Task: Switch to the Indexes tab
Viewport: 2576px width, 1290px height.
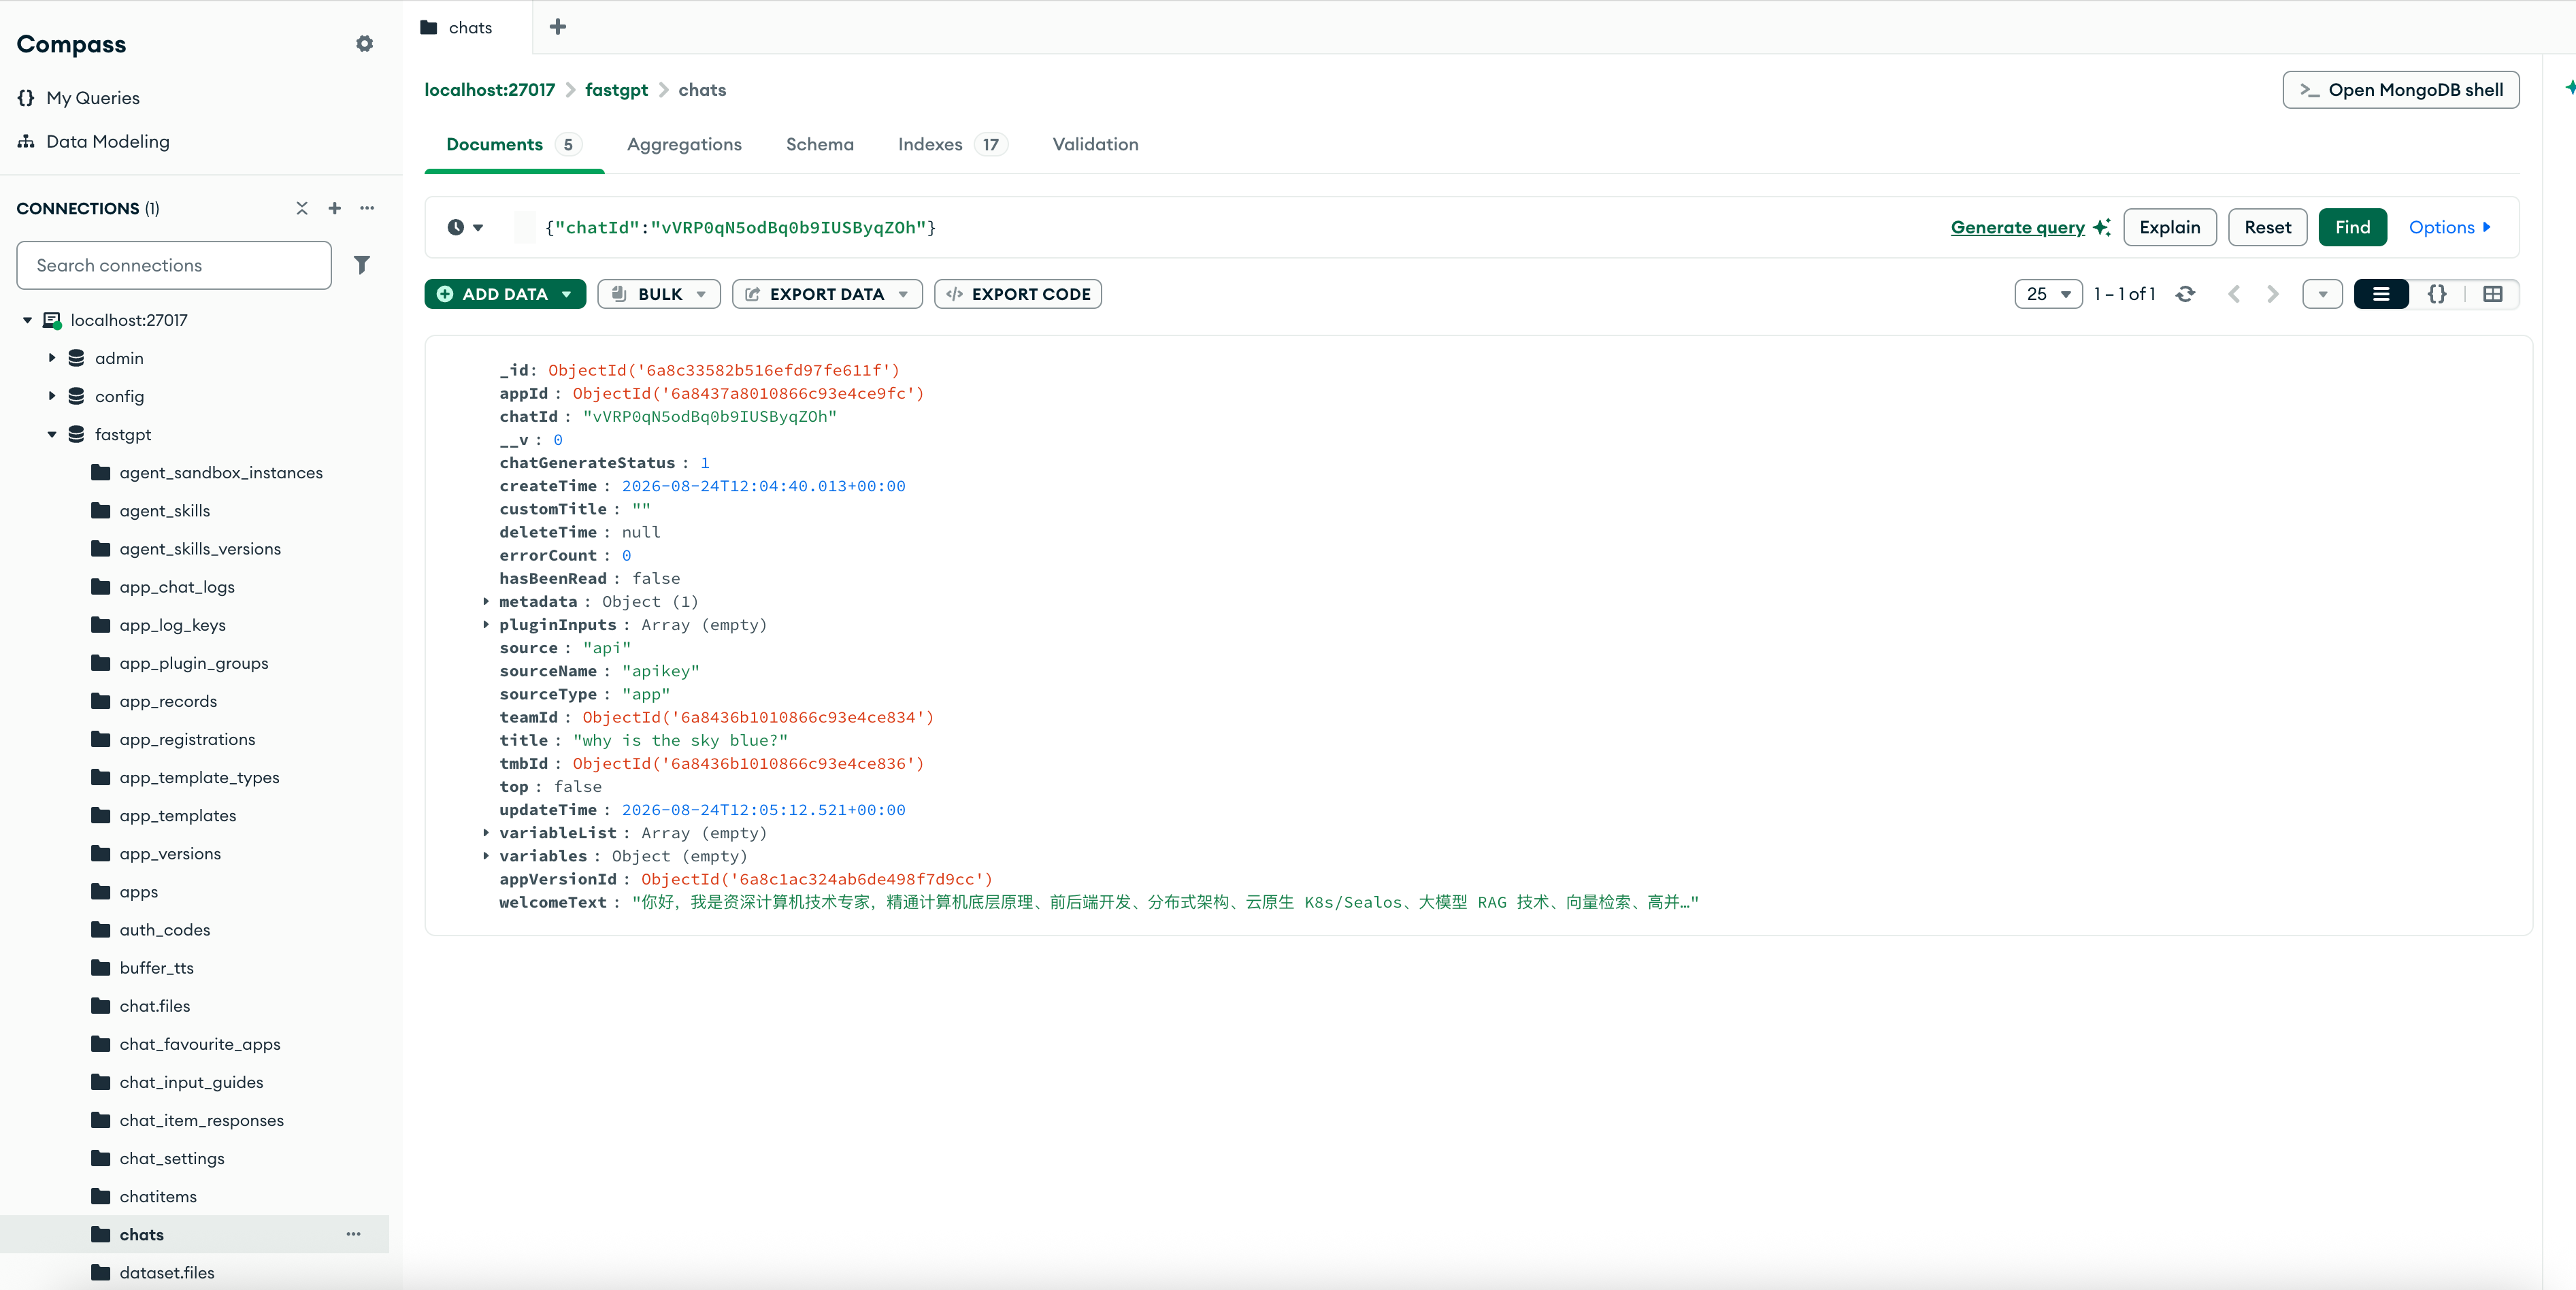Action: click(x=952, y=145)
